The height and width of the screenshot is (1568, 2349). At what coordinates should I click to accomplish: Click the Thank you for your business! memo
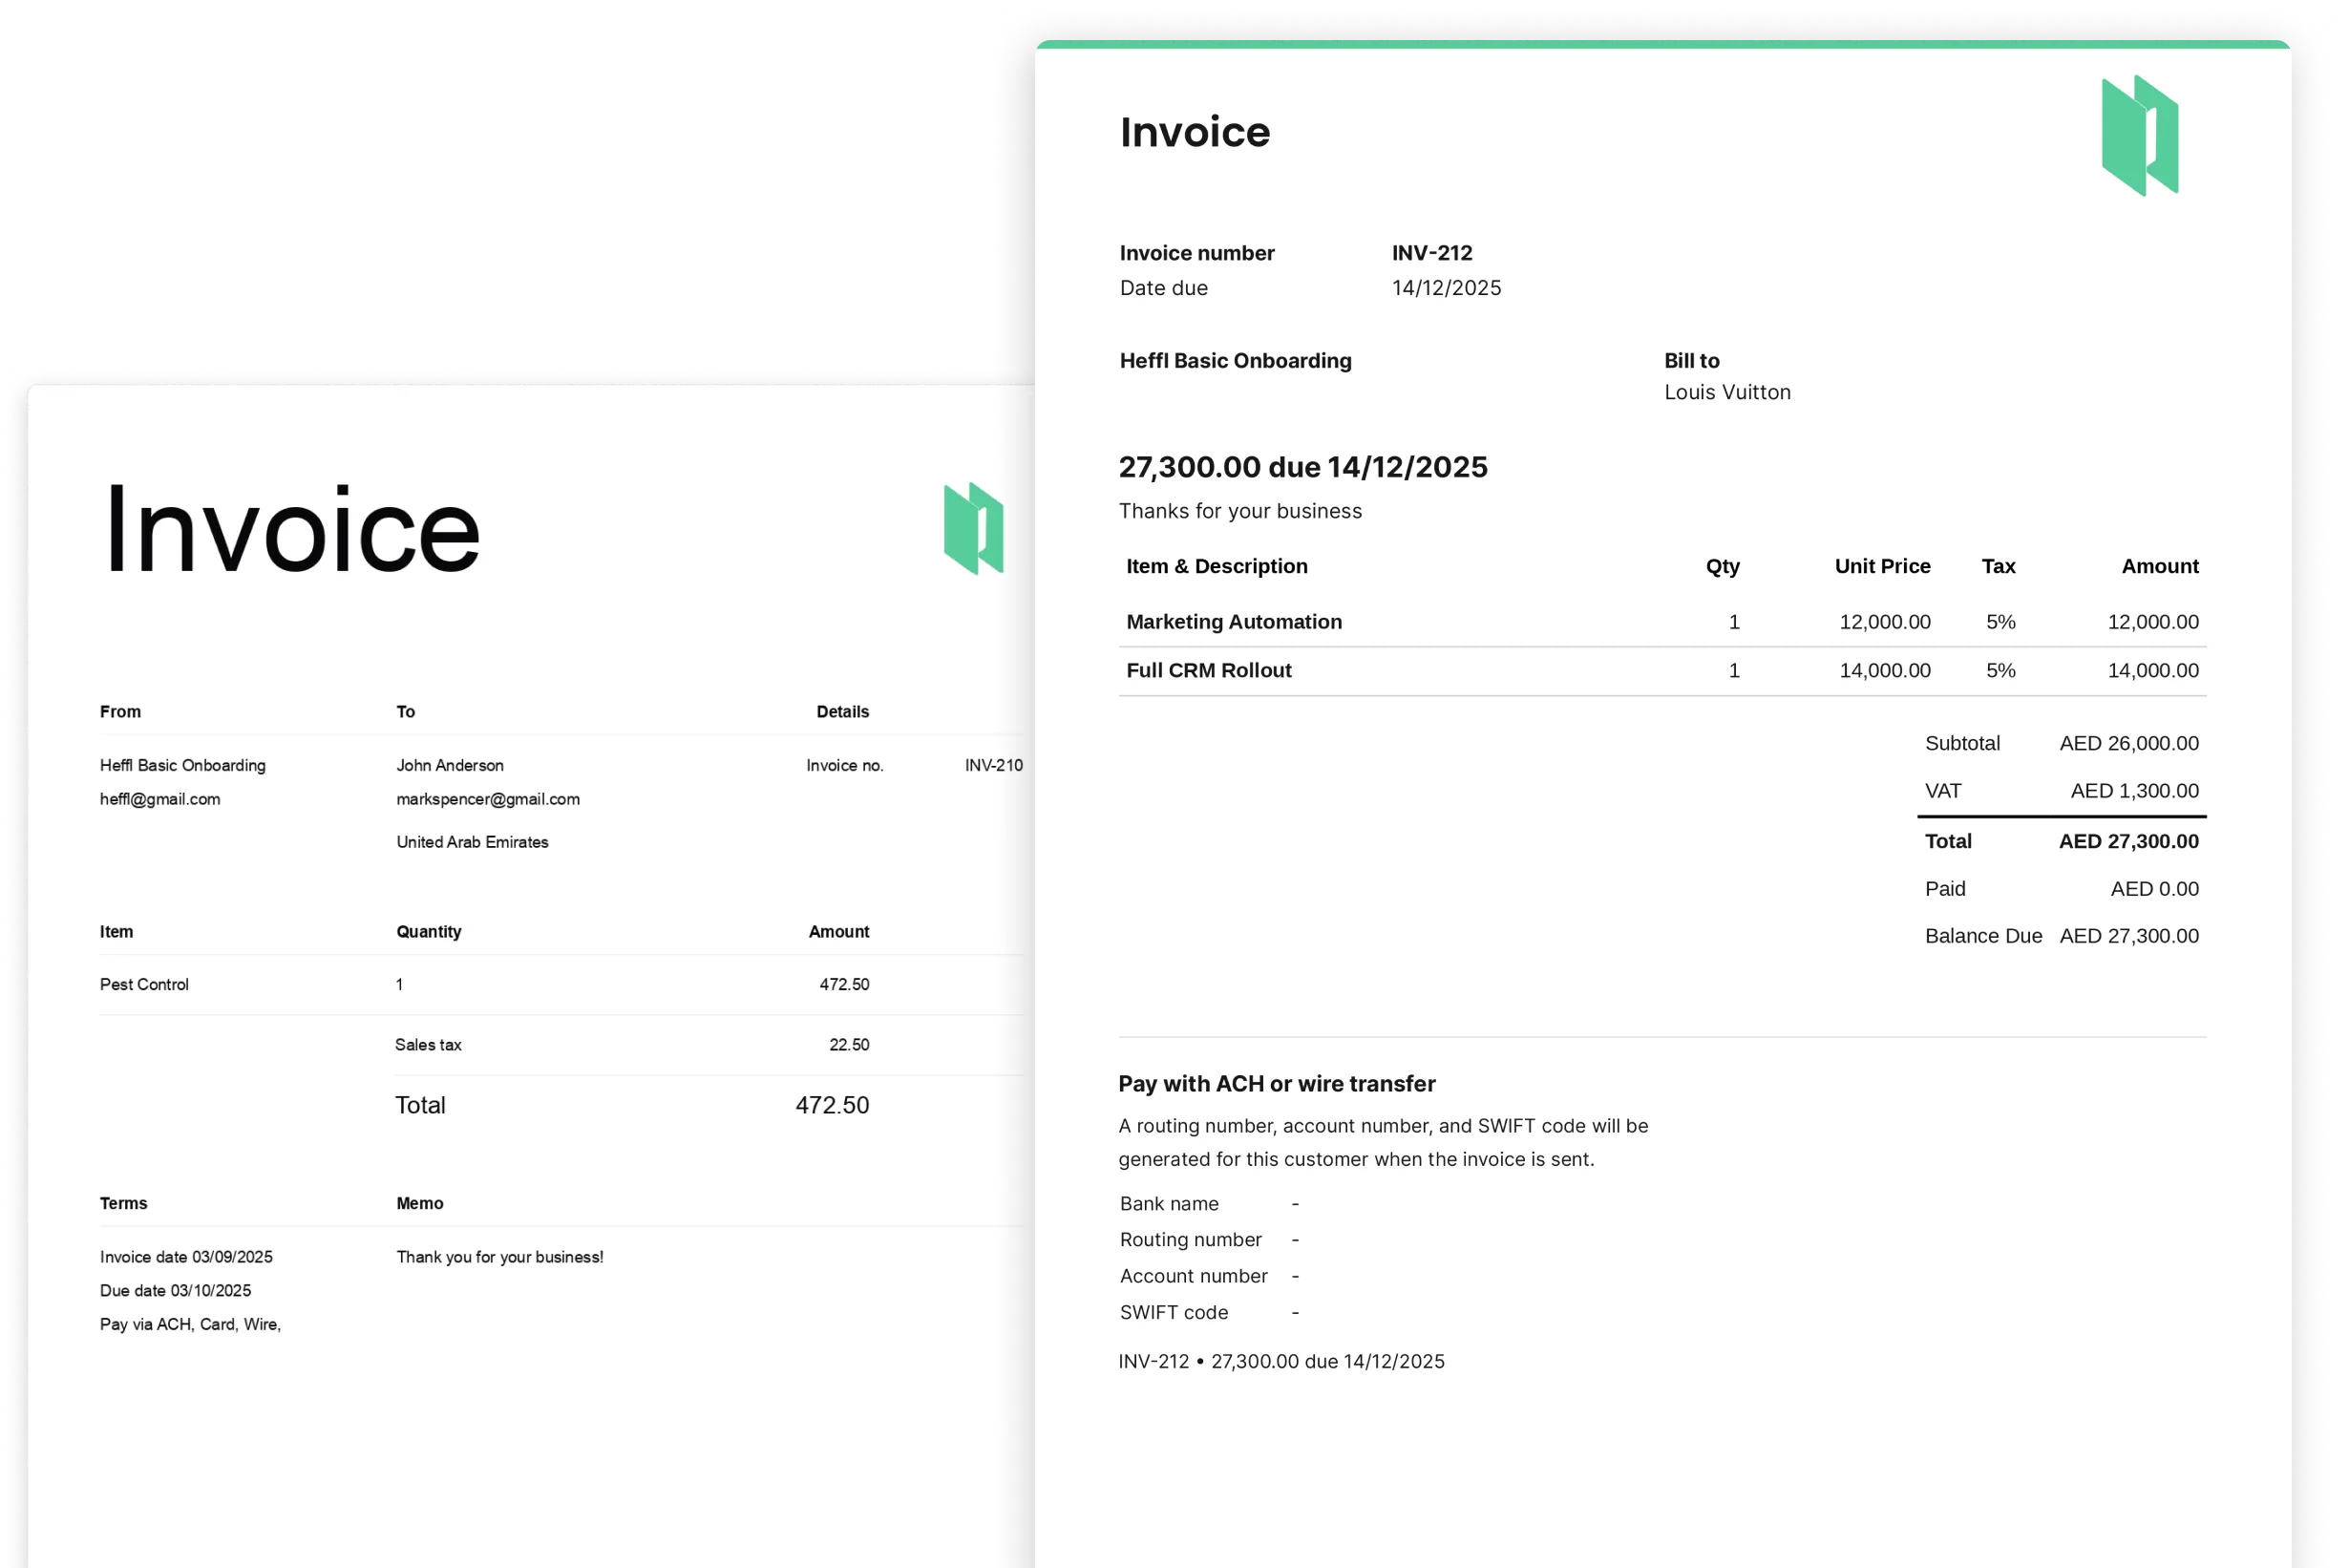(x=500, y=1257)
